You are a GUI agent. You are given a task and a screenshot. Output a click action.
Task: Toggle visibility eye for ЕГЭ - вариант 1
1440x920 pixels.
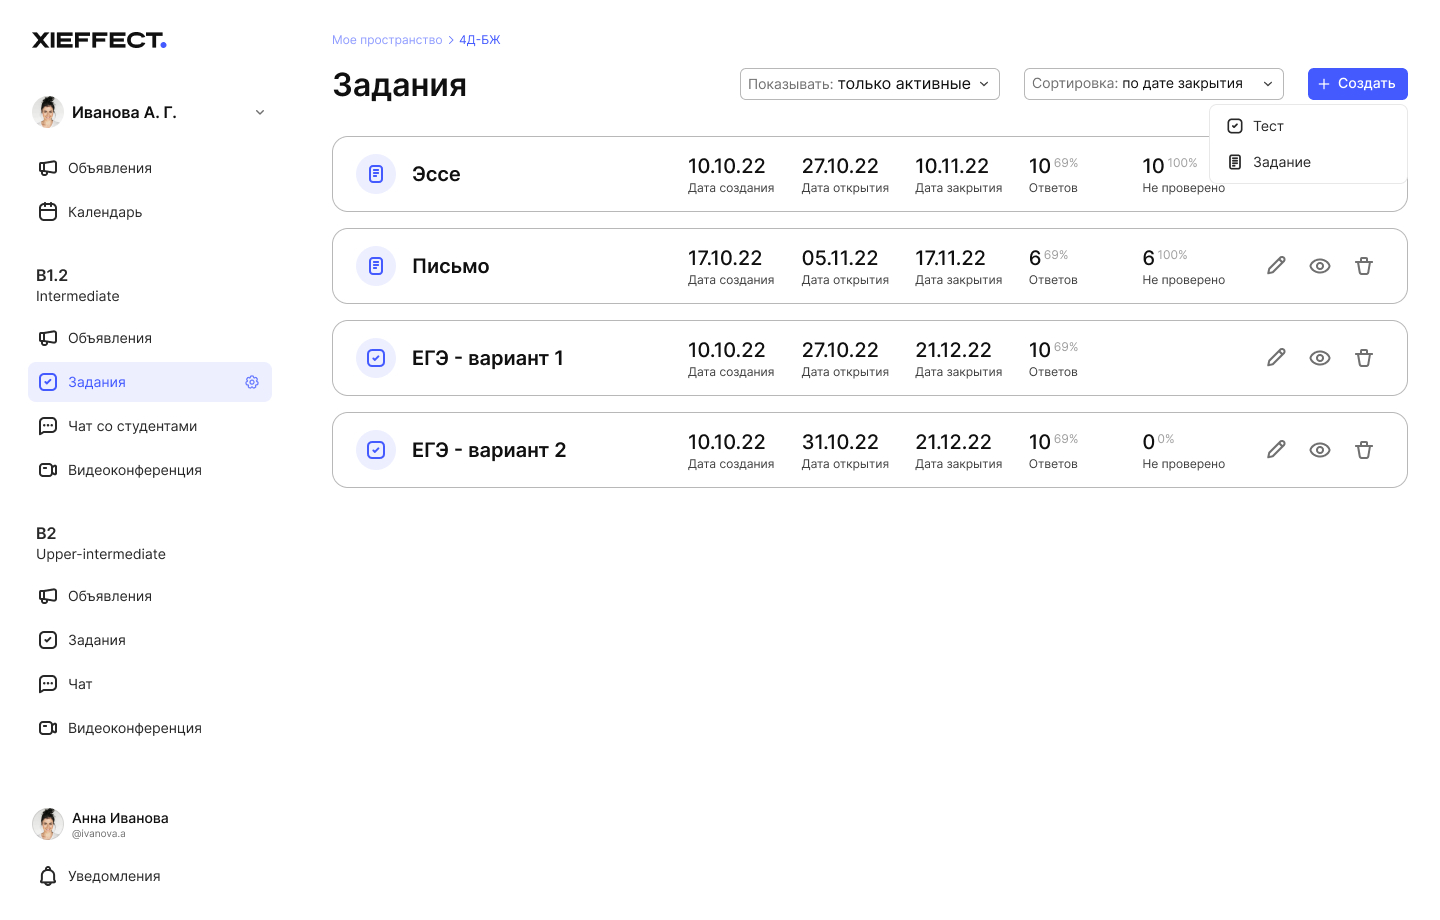[1320, 358]
